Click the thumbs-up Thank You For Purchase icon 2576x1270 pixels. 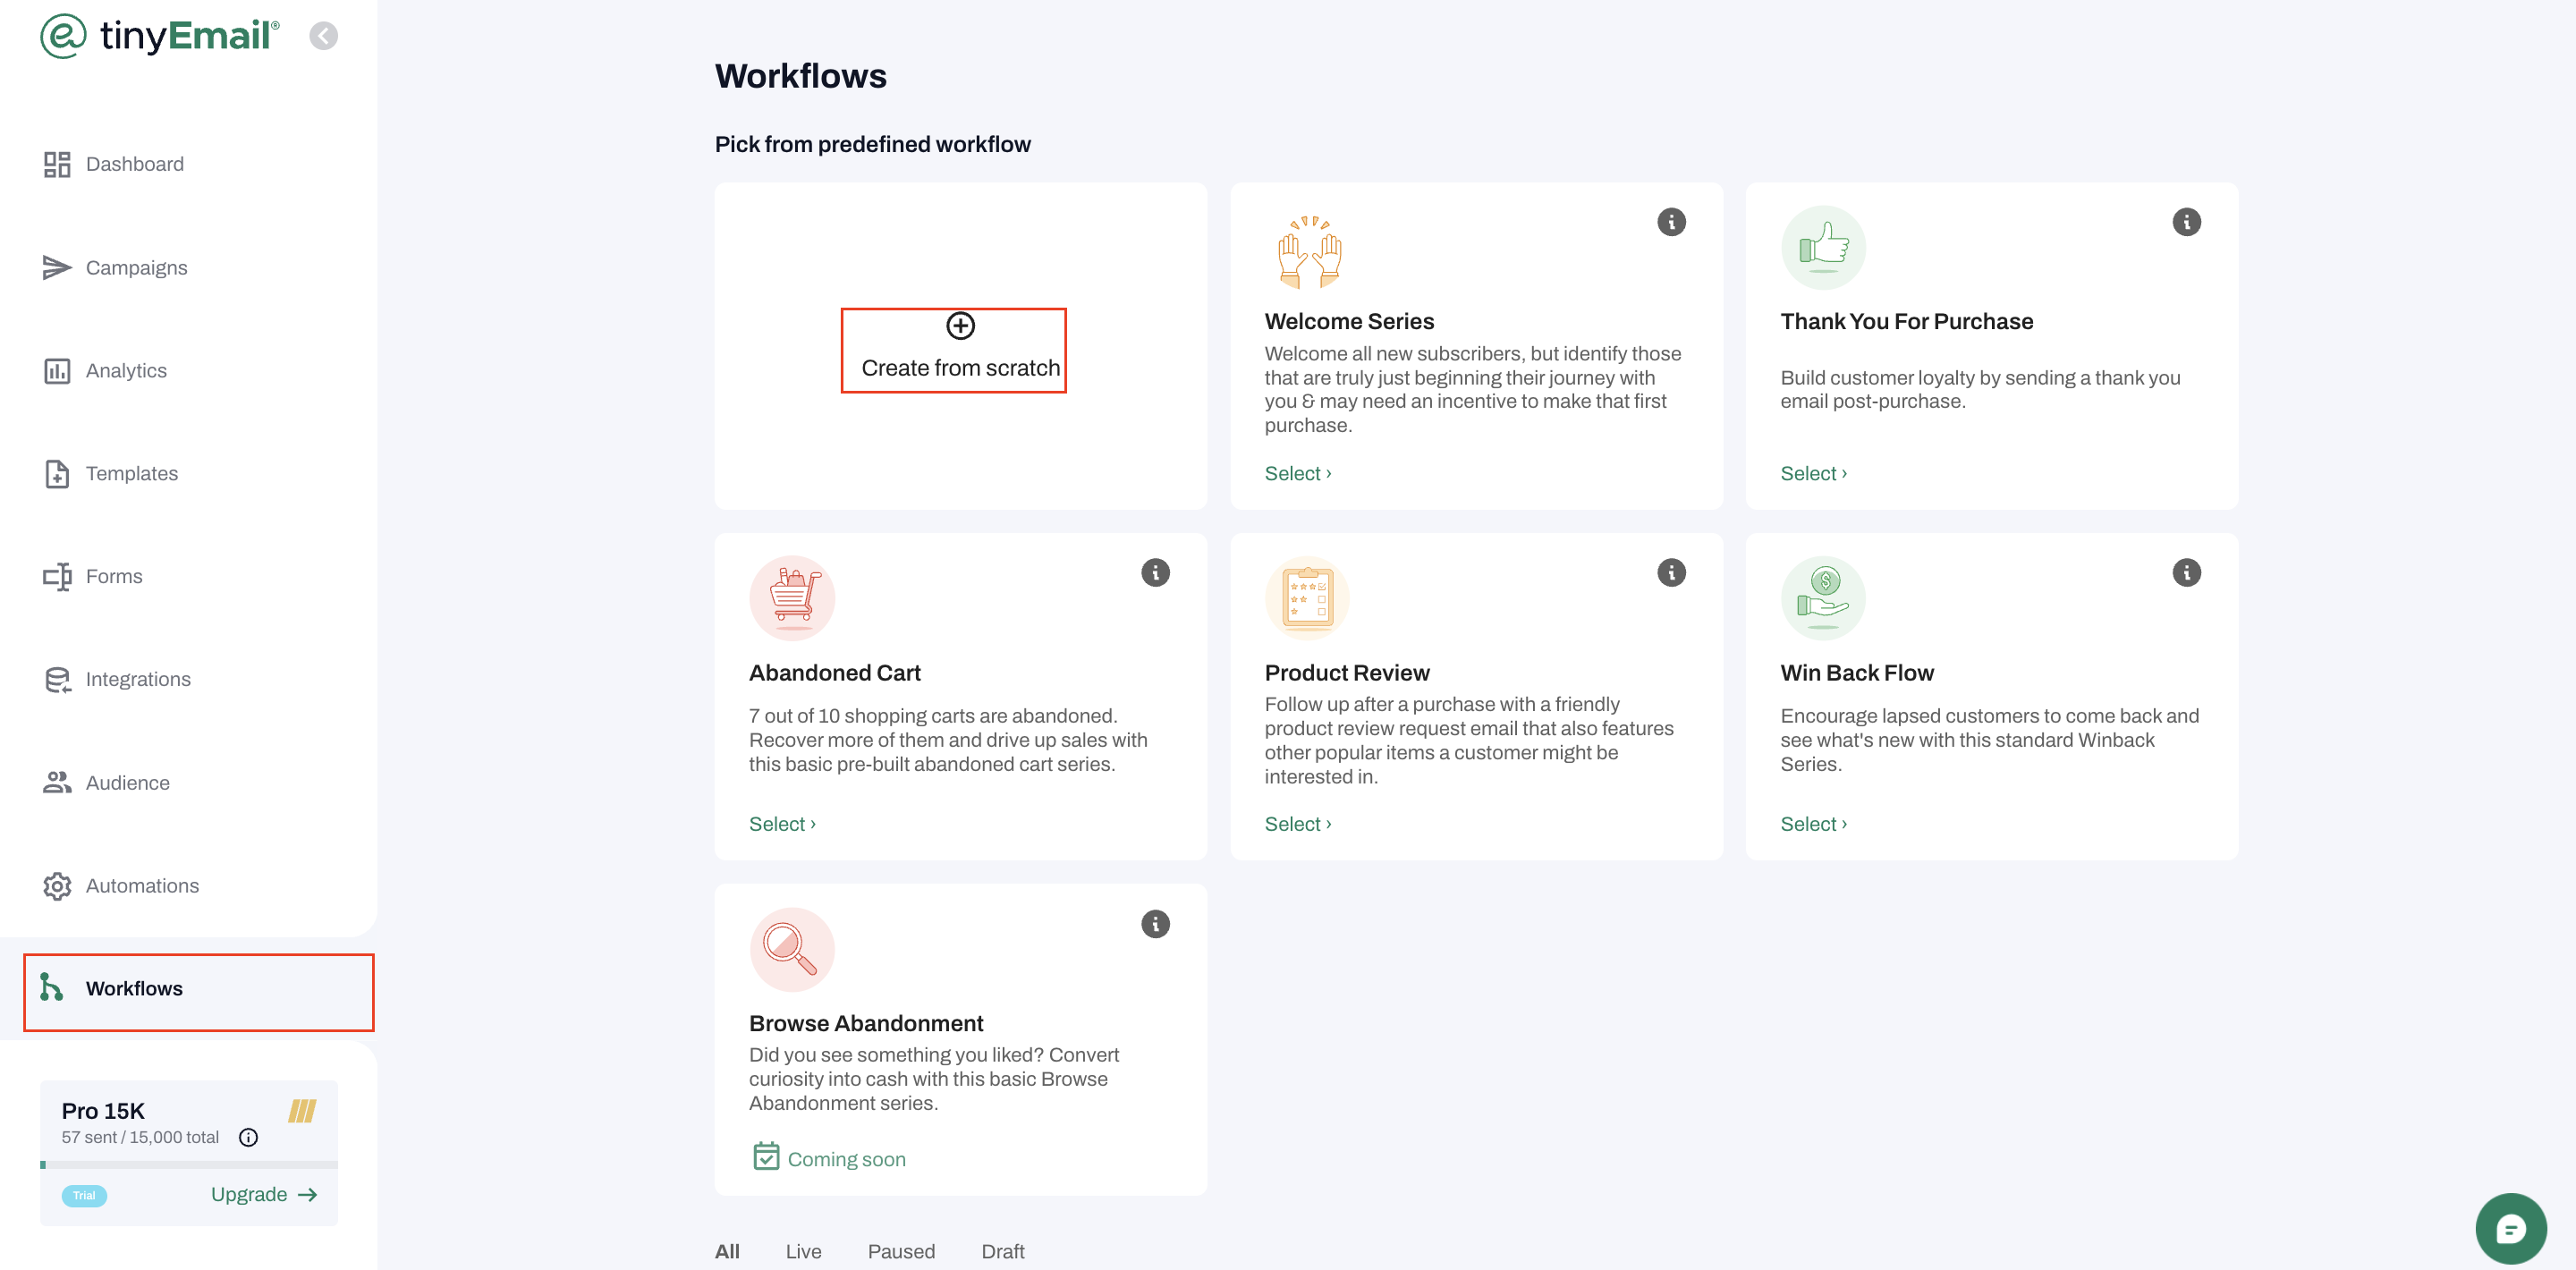pyautogui.click(x=1823, y=248)
